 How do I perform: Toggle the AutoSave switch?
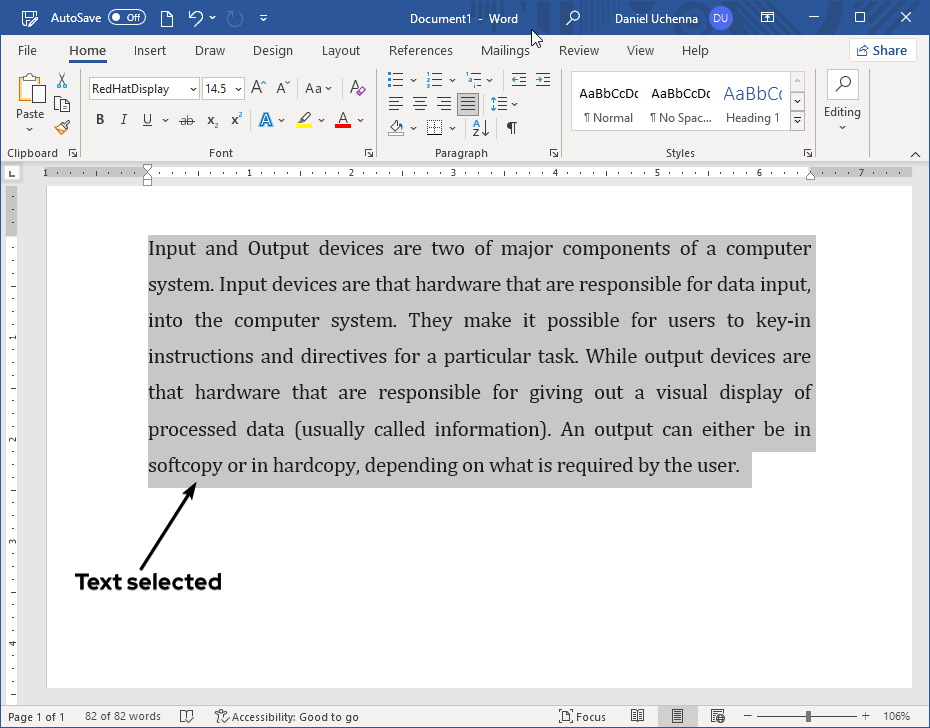[126, 17]
